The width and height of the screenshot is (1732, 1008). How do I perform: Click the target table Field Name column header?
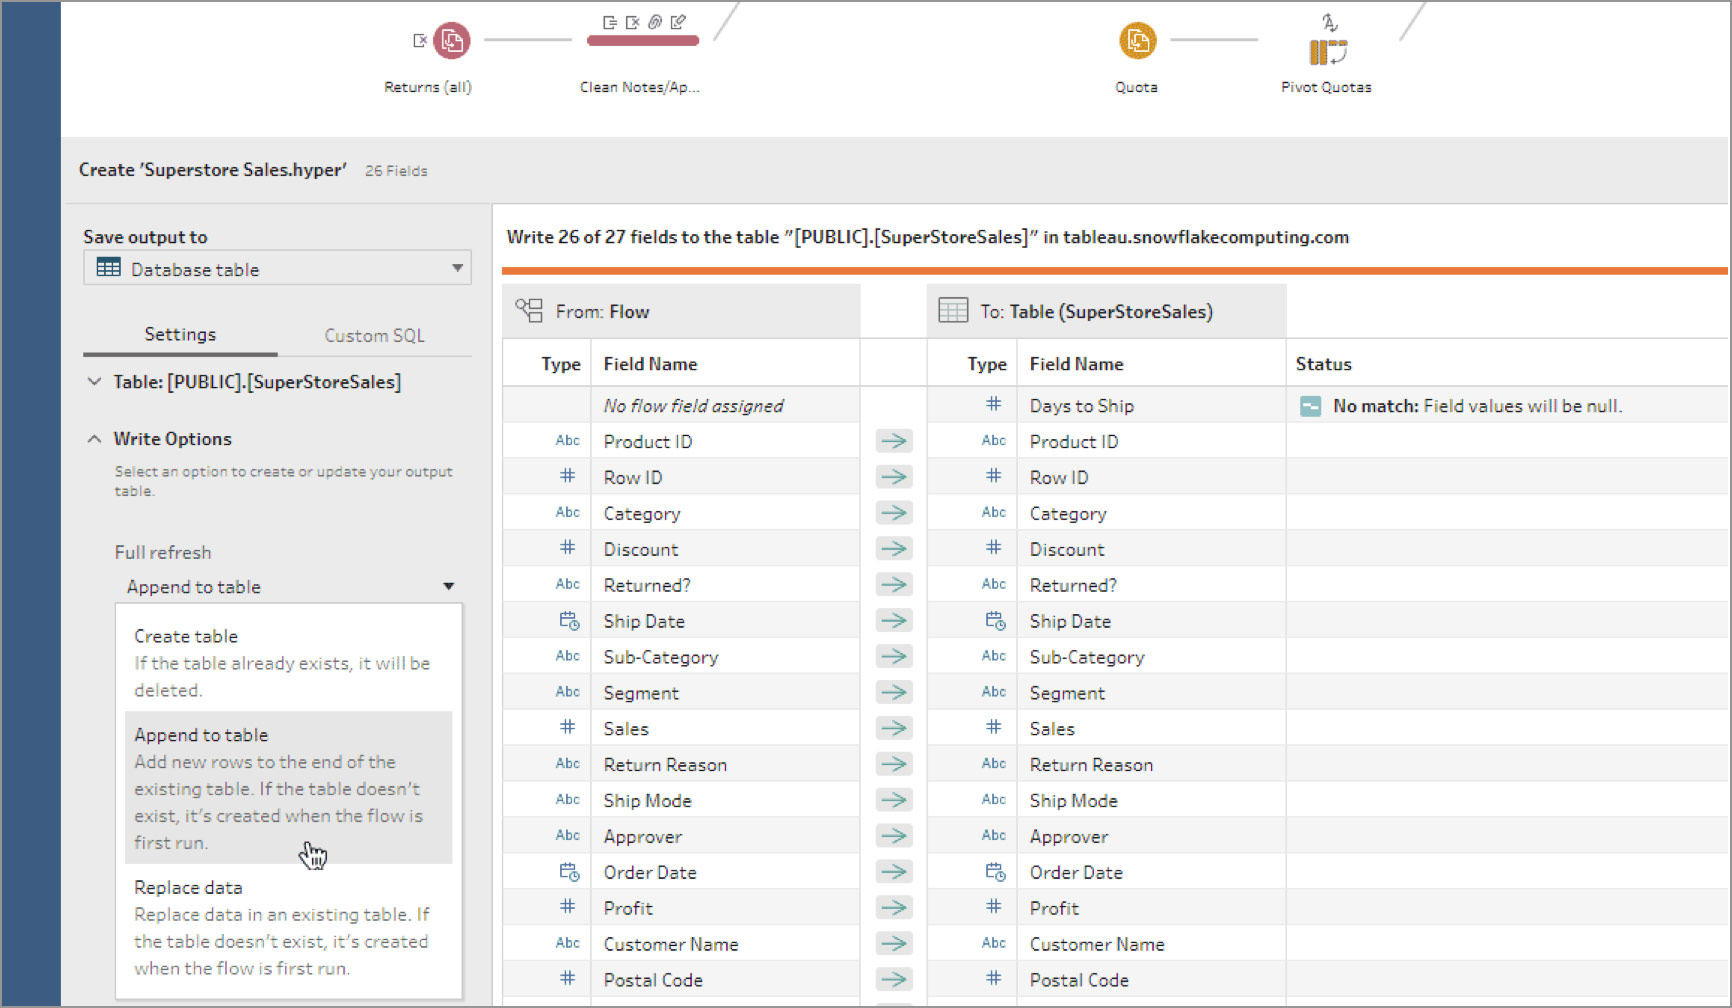(x=1077, y=364)
